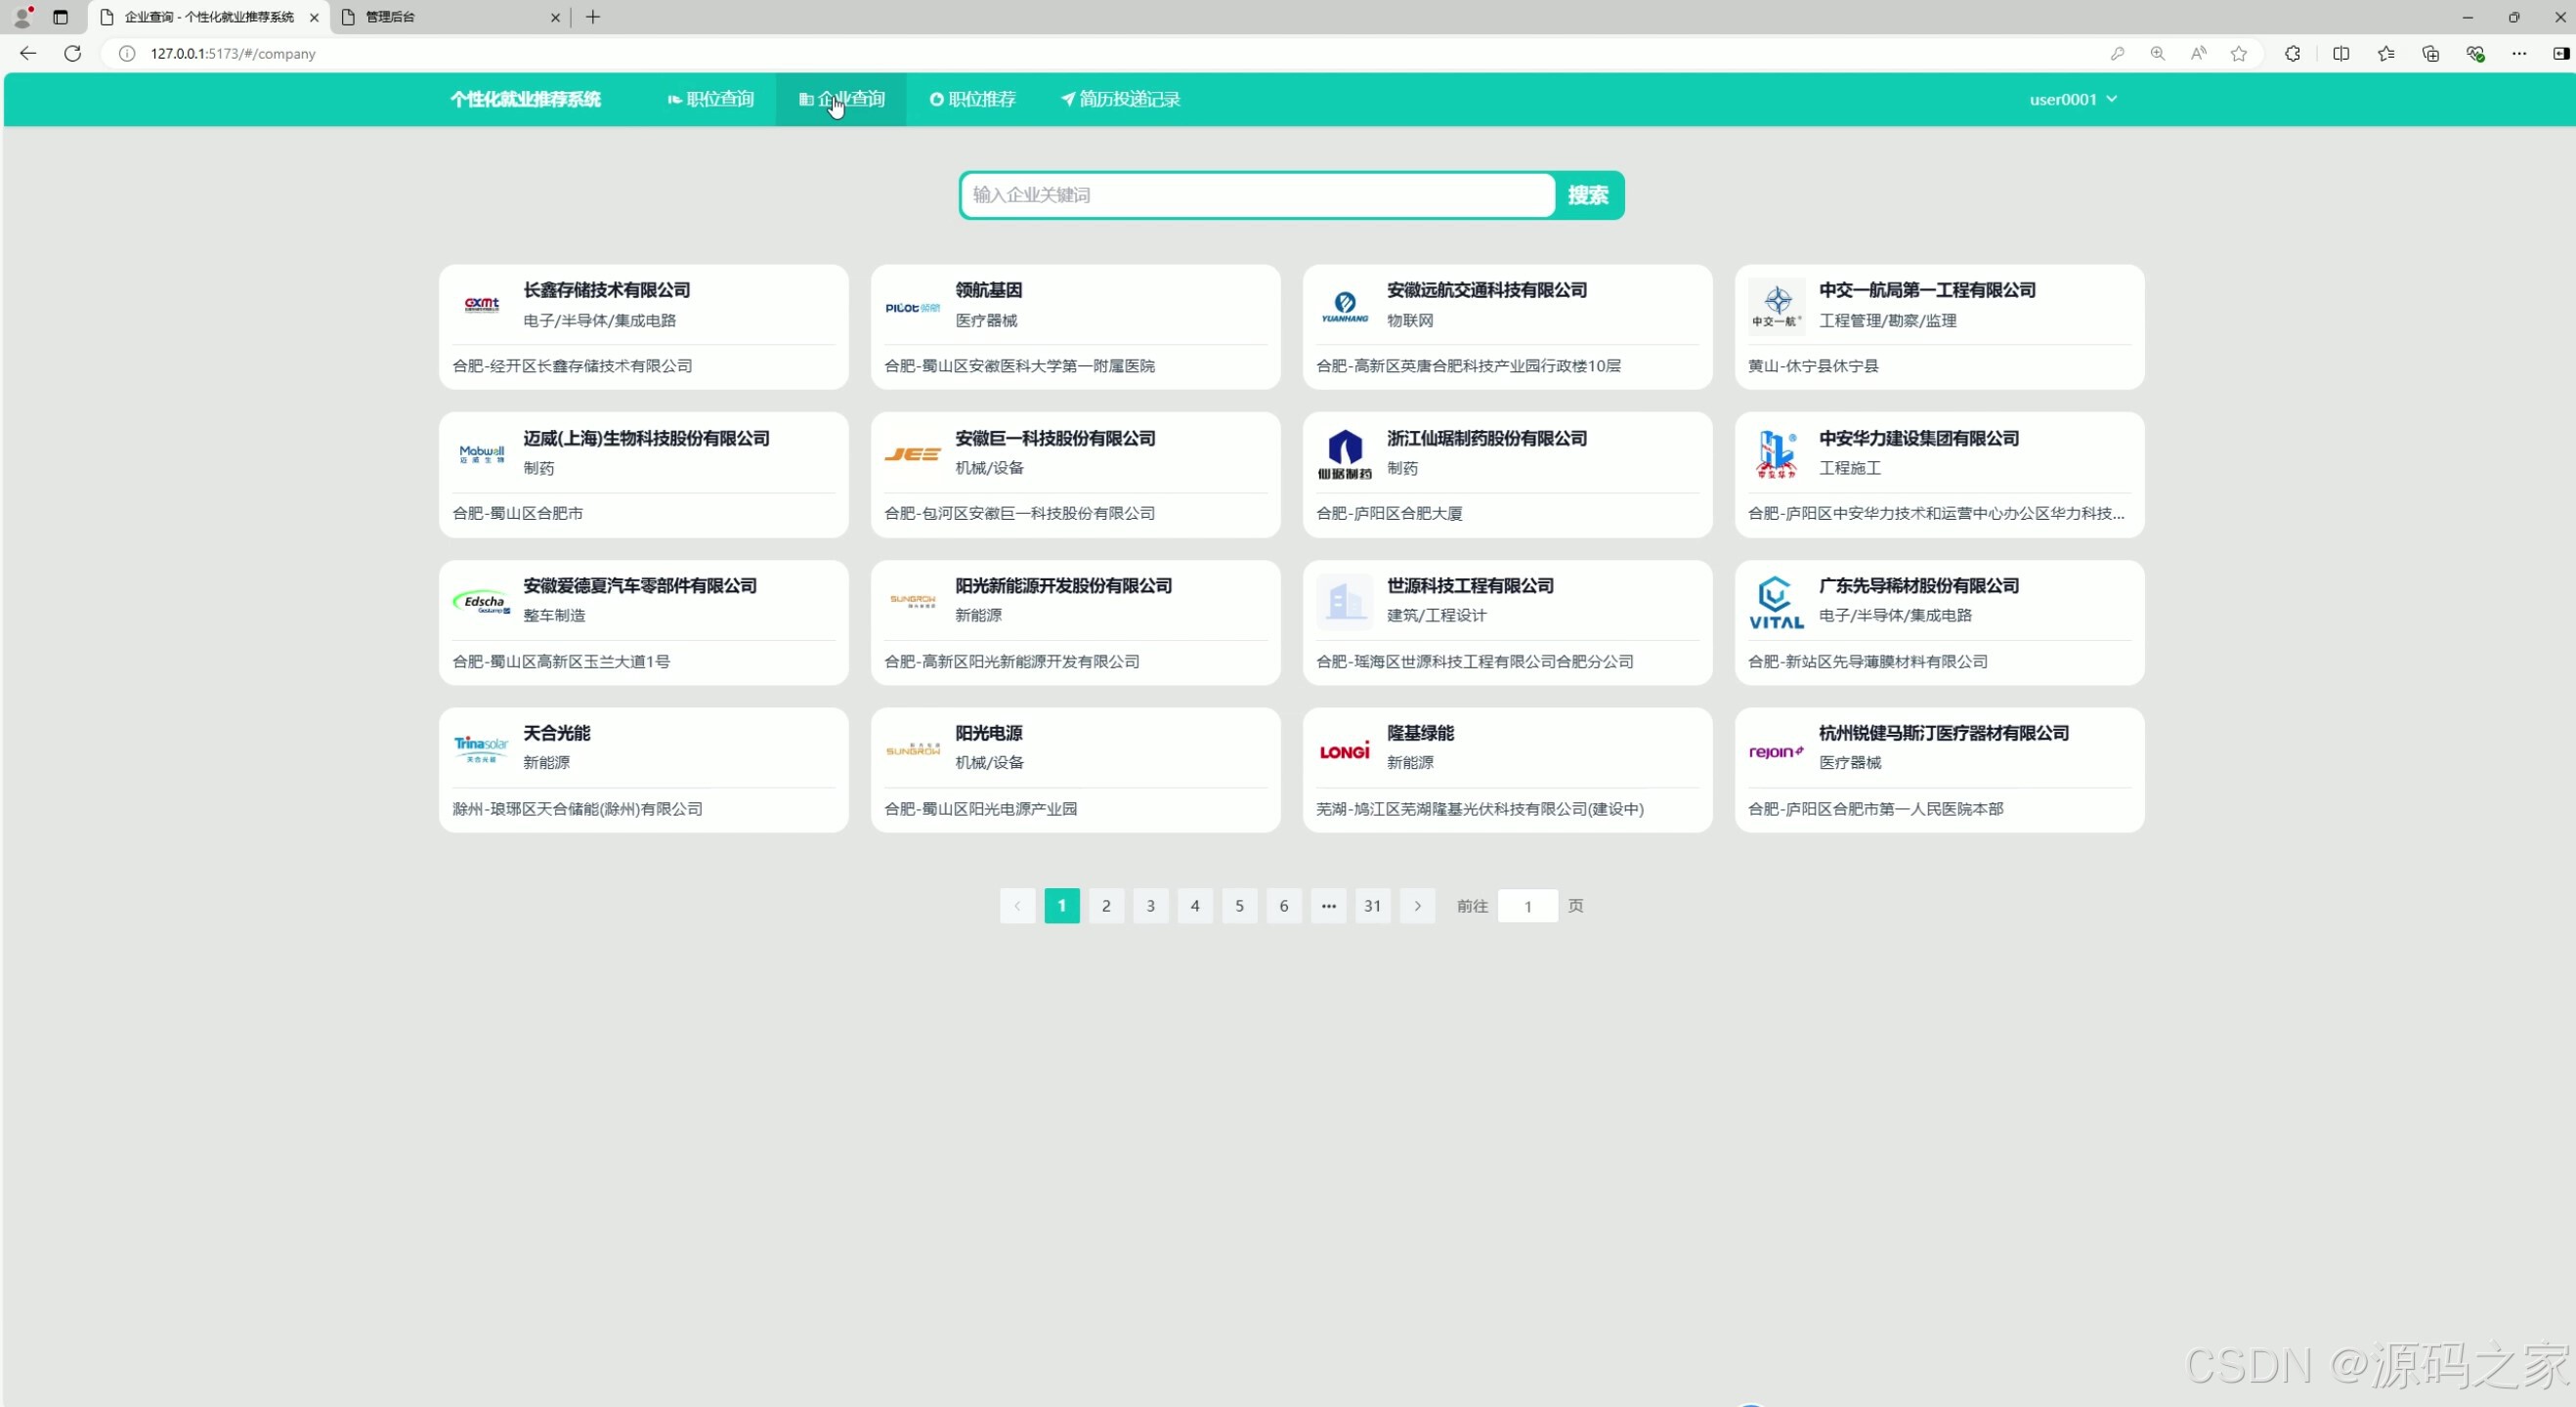This screenshot has width=2576, height=1407.
Task: Open the browser sidebar icon
Action: click(x=2560, y=54)
